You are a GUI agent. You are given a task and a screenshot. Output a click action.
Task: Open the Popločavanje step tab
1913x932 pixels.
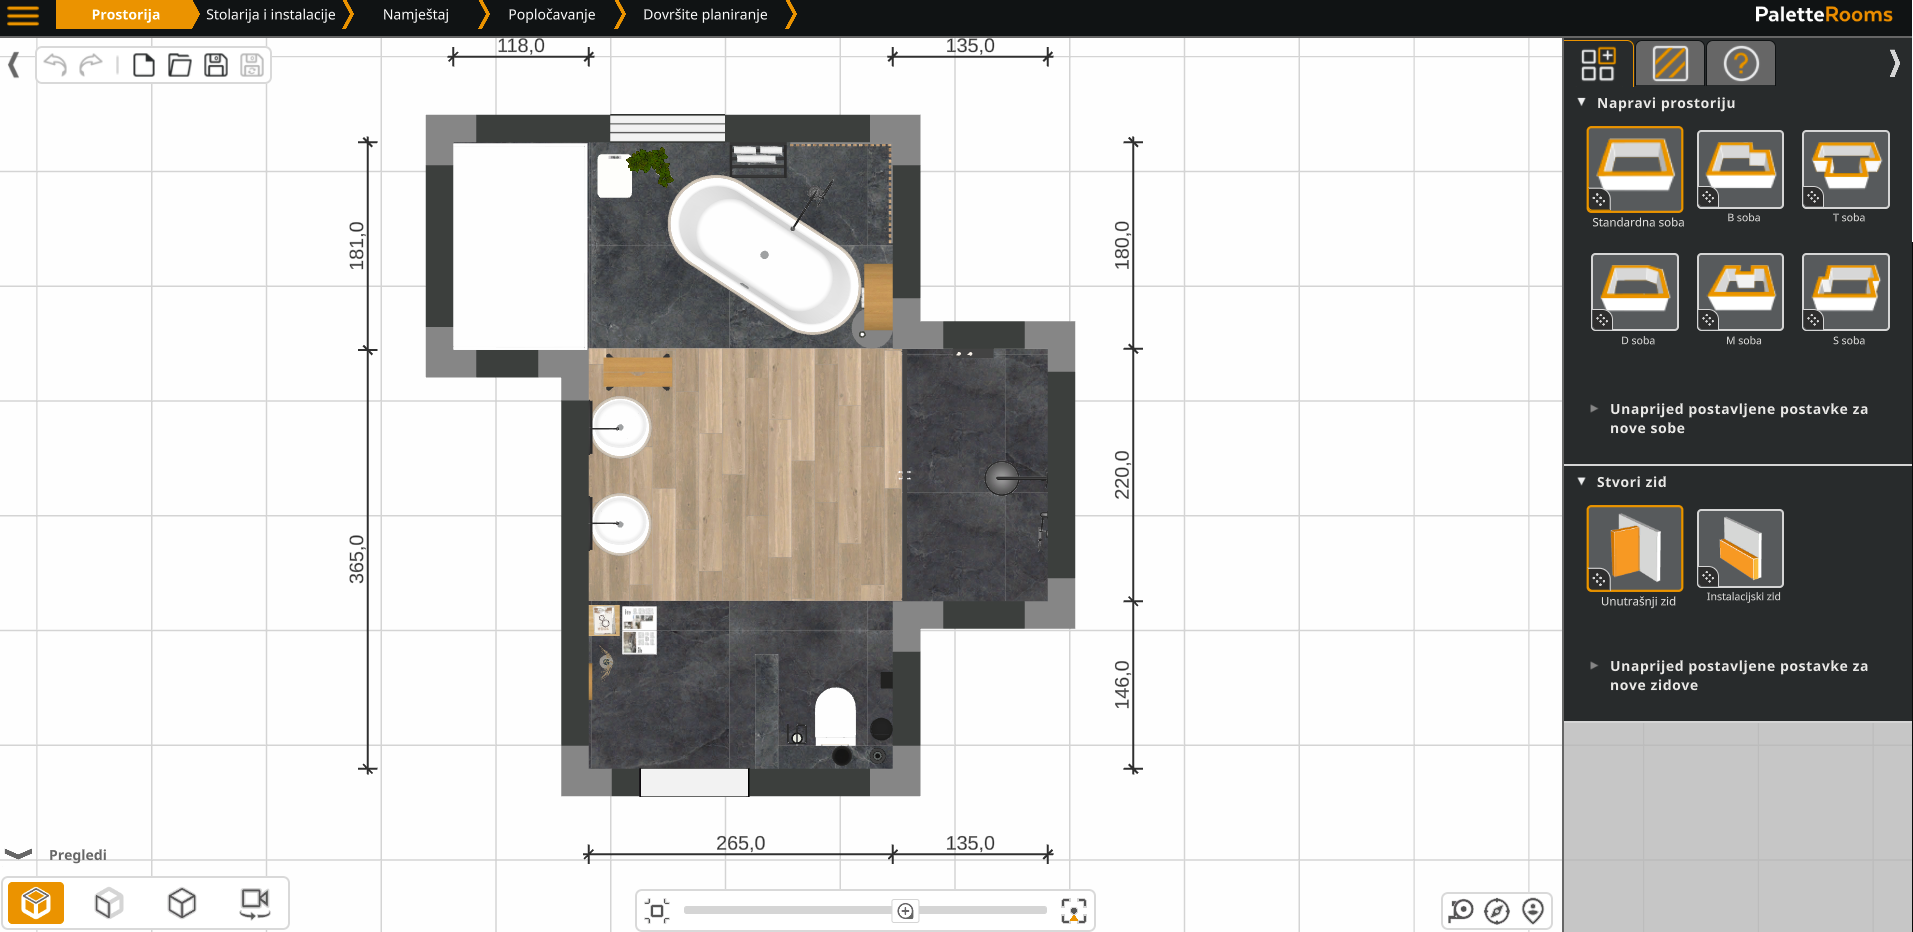click(551, 15)
